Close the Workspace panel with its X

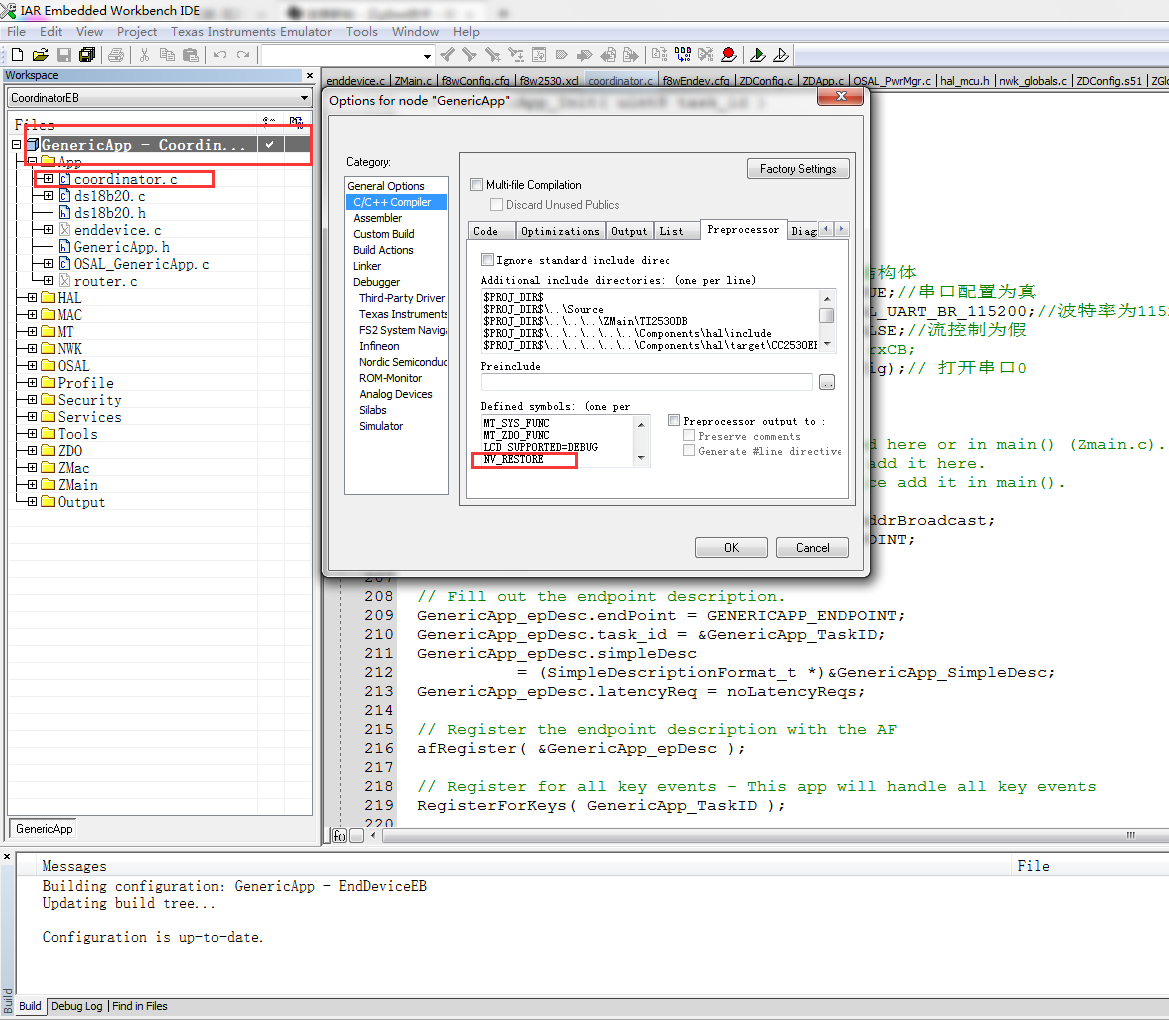click(x=310, y=75)
